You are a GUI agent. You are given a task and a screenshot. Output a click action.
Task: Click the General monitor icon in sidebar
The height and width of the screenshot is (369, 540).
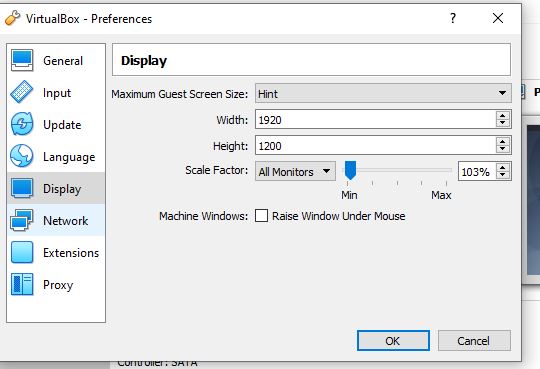tap(22, 60)
